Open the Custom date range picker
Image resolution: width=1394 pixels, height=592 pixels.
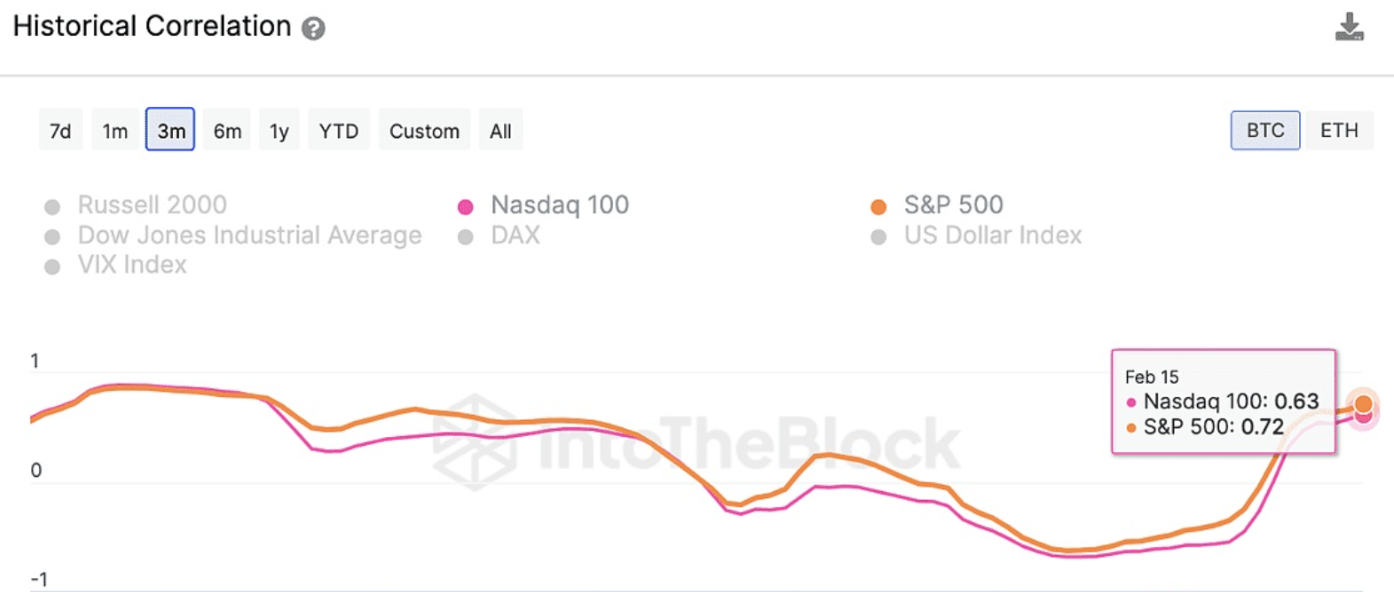tap(424, 131)
